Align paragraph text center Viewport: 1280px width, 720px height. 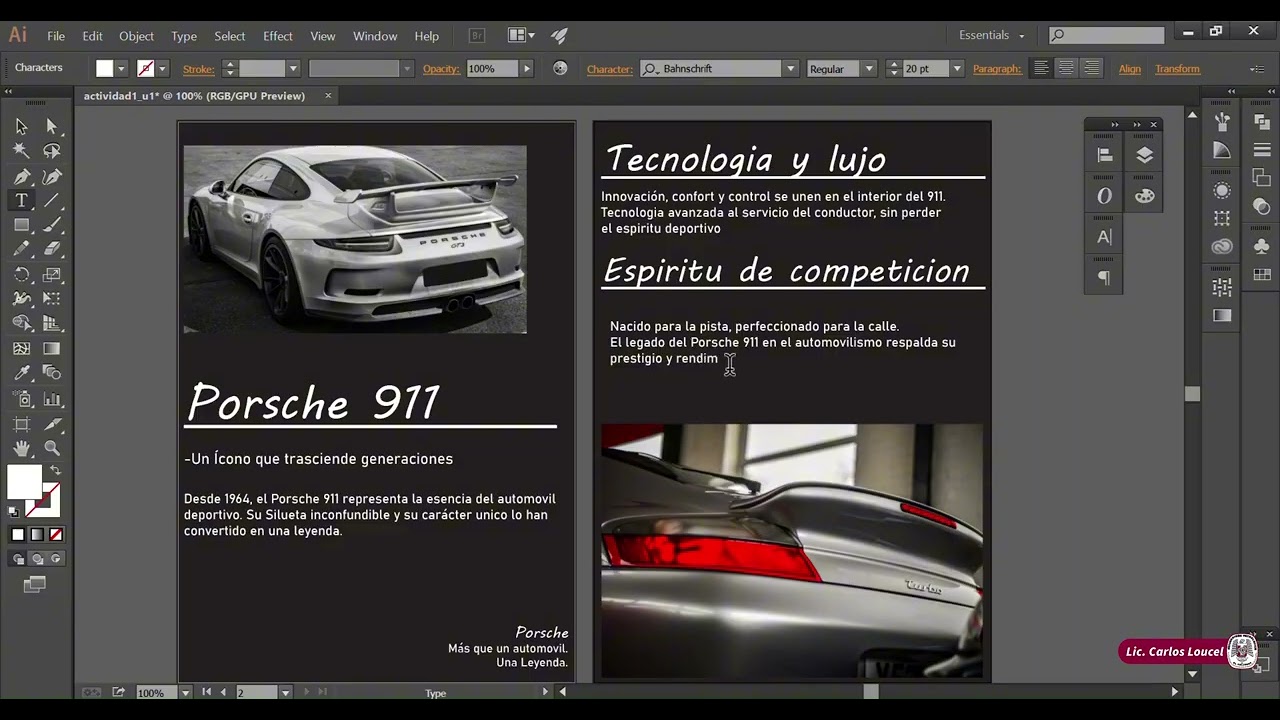[x=1067, y=68]
